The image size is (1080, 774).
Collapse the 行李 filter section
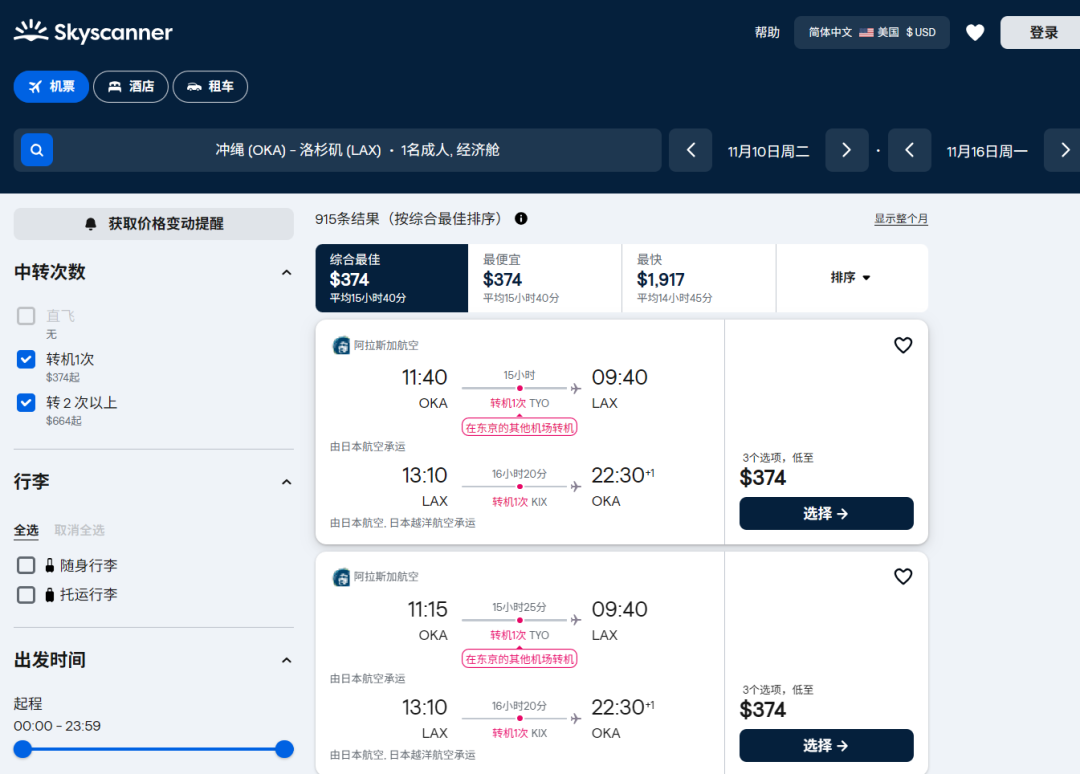[286, 482]
